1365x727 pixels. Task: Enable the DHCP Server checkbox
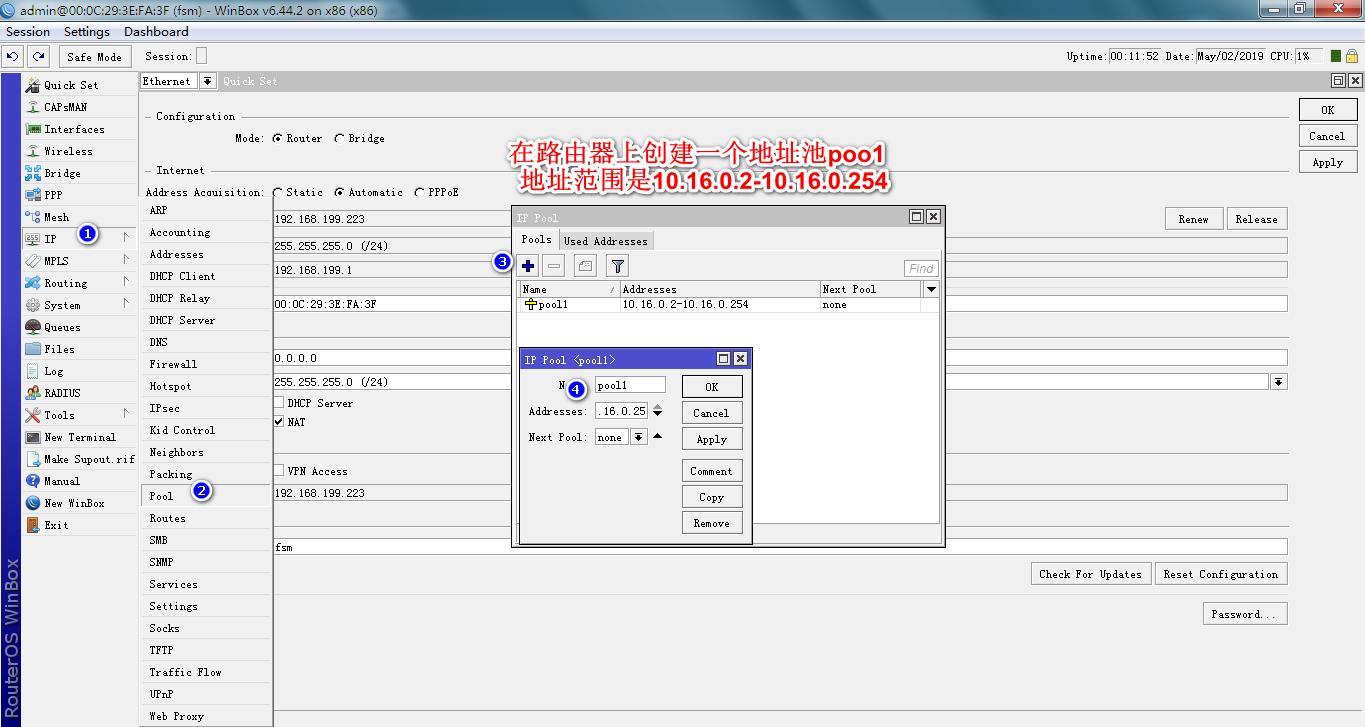click(x=278, y=403)
